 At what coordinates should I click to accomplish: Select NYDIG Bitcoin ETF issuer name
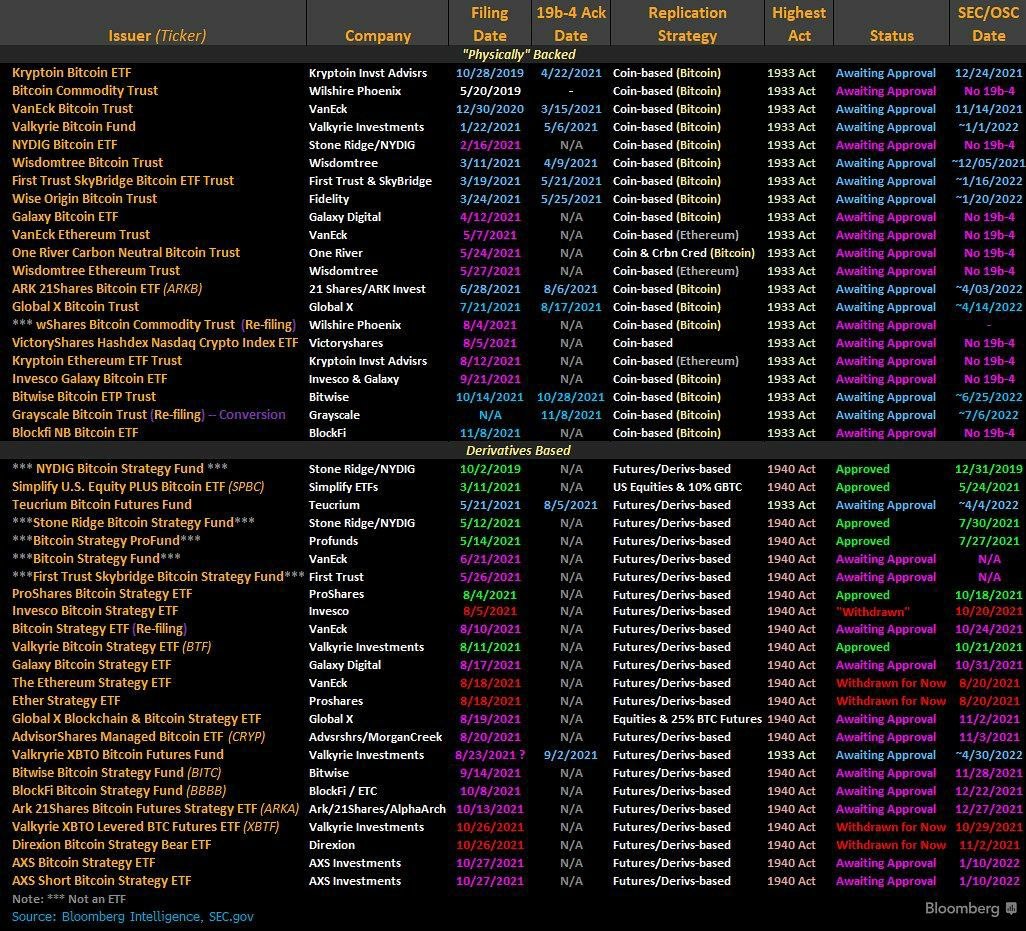click(x=65, y=145)
